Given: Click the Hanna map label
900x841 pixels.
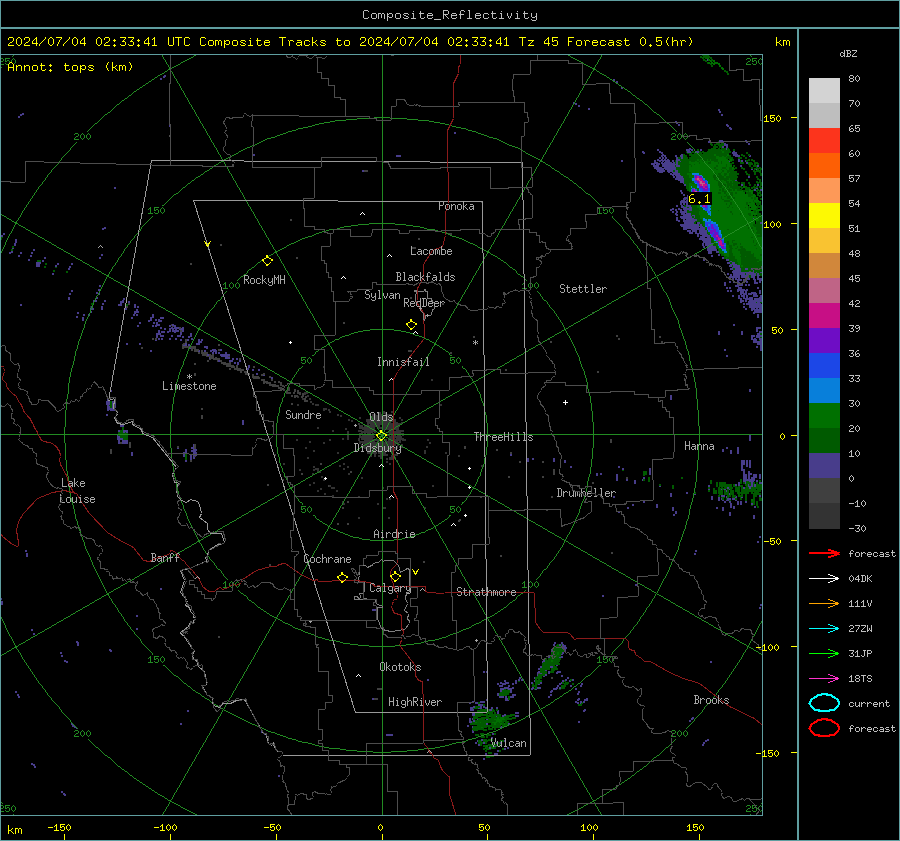Looking at the screenshot, I should coord(699,446).
